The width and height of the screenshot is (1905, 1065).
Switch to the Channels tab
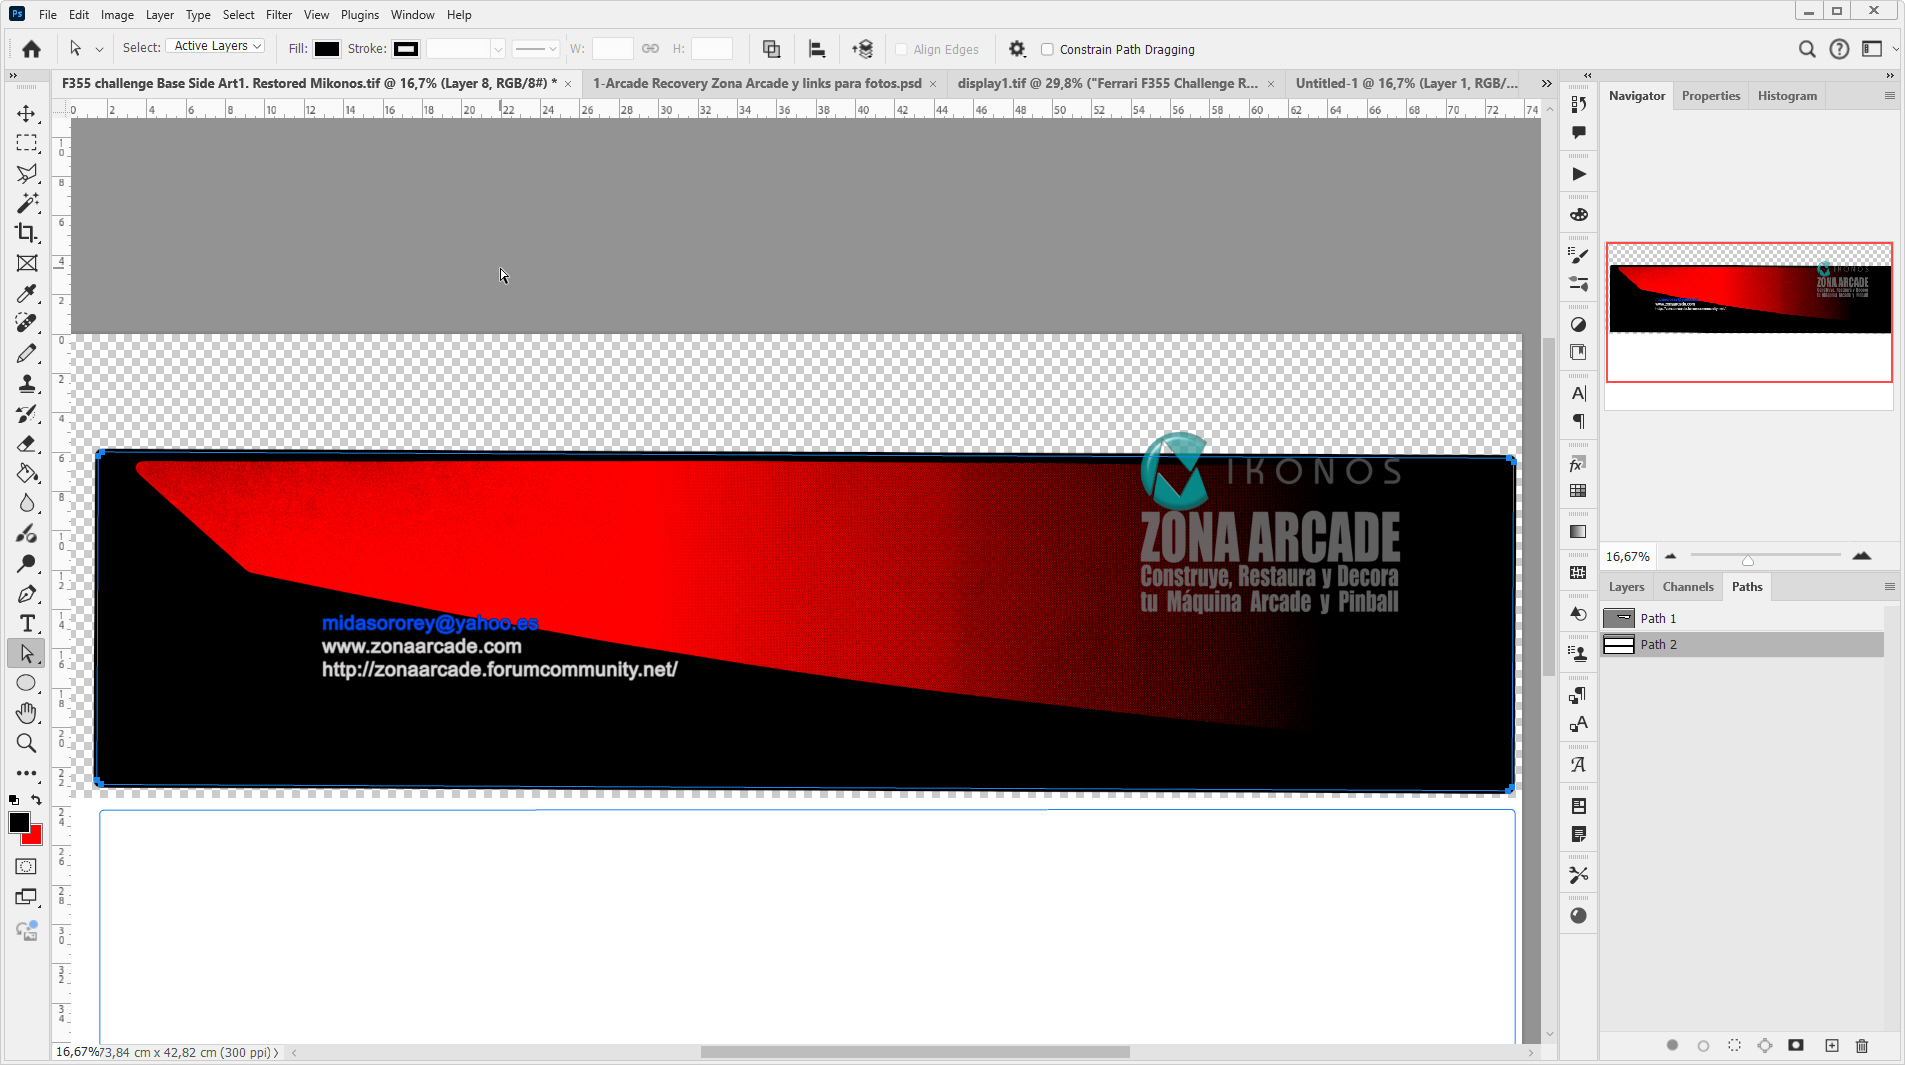[1688, 587]
